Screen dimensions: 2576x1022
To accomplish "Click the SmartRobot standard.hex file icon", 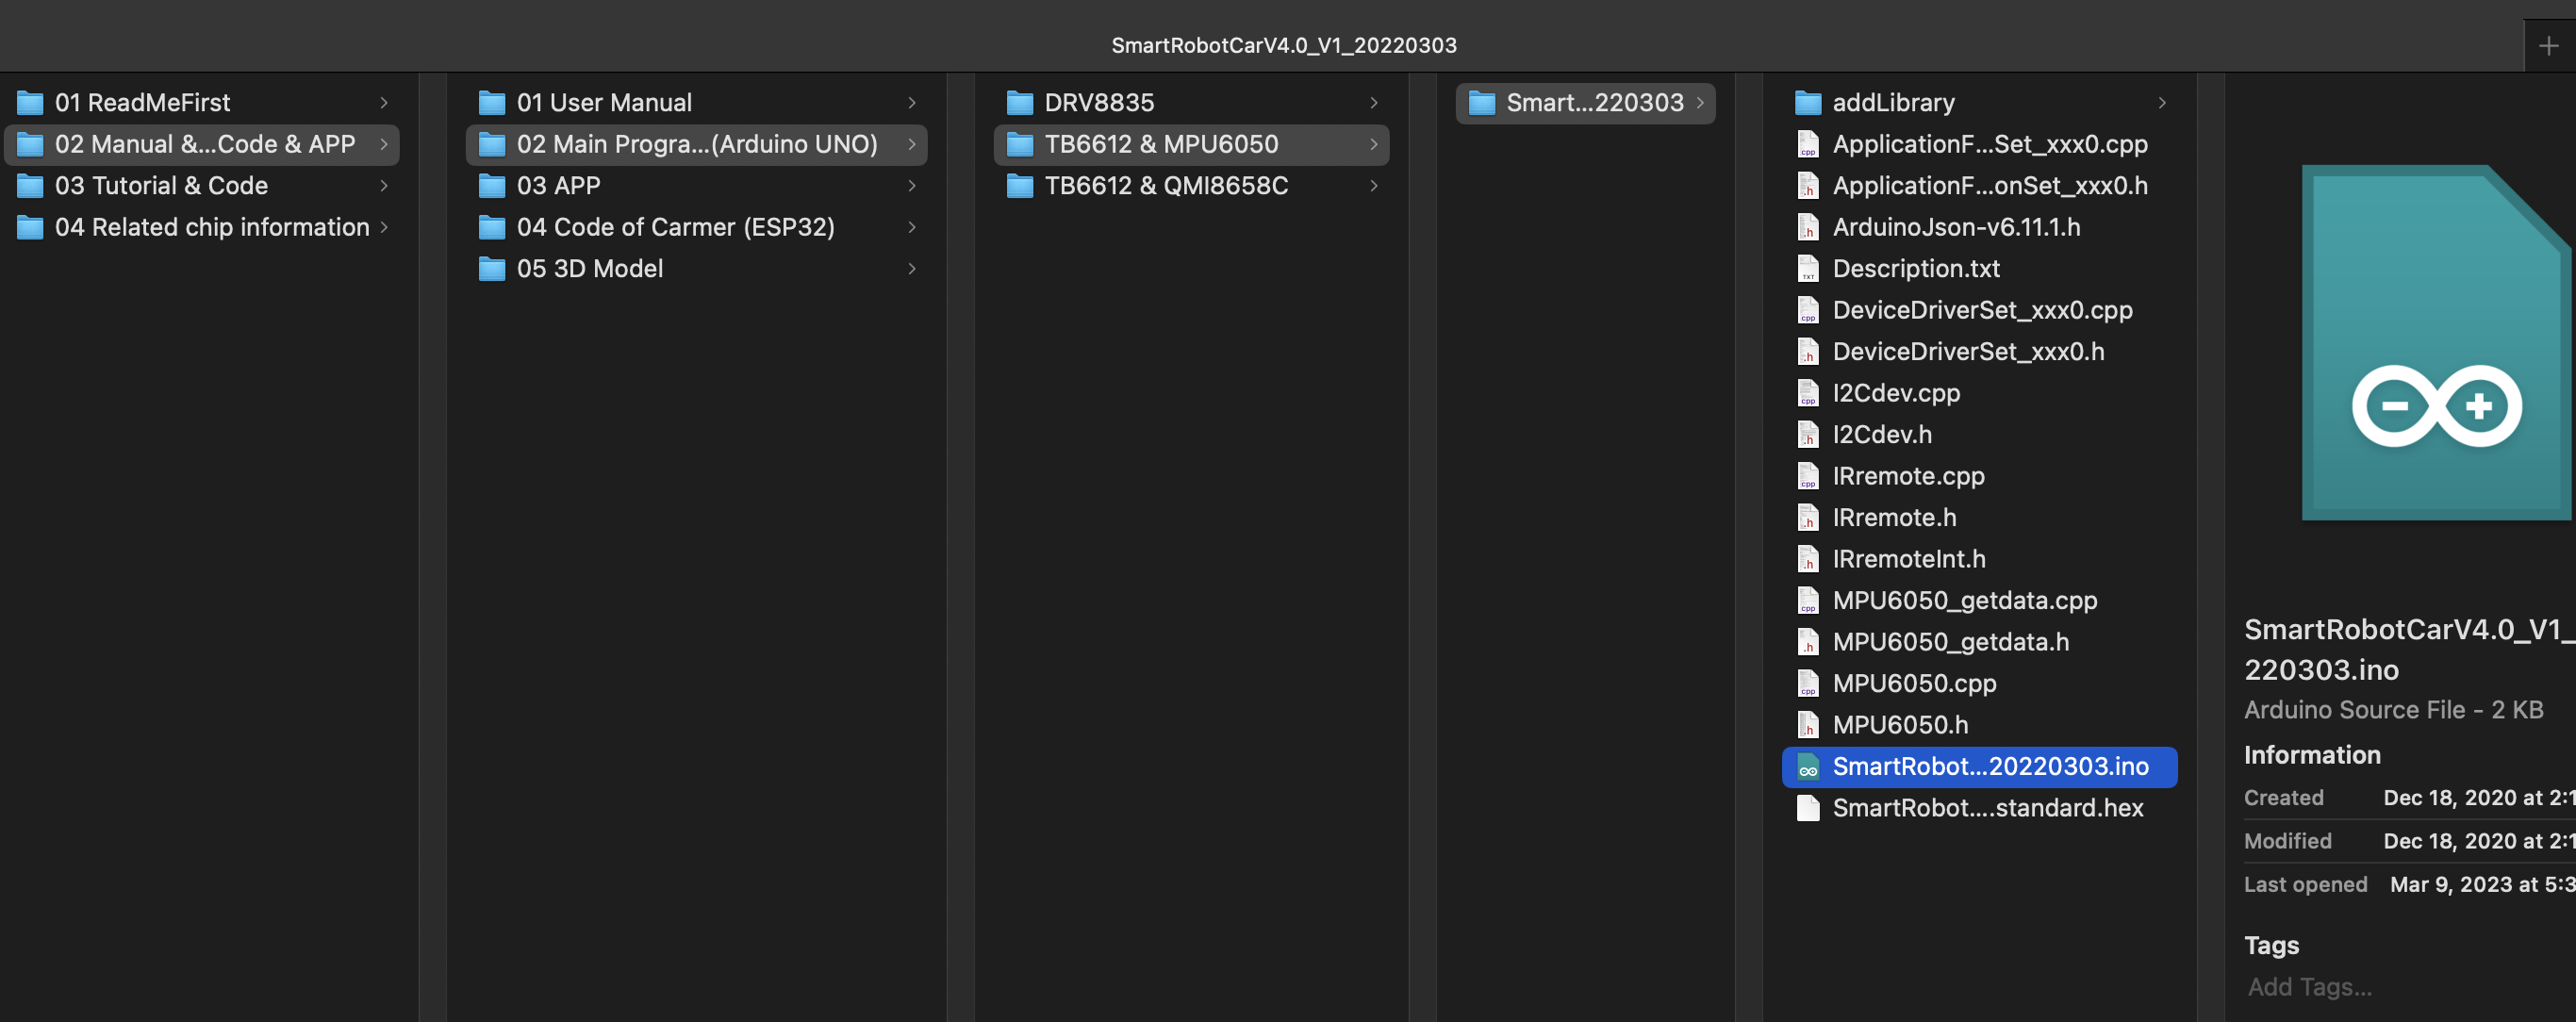I will 1807,808.
